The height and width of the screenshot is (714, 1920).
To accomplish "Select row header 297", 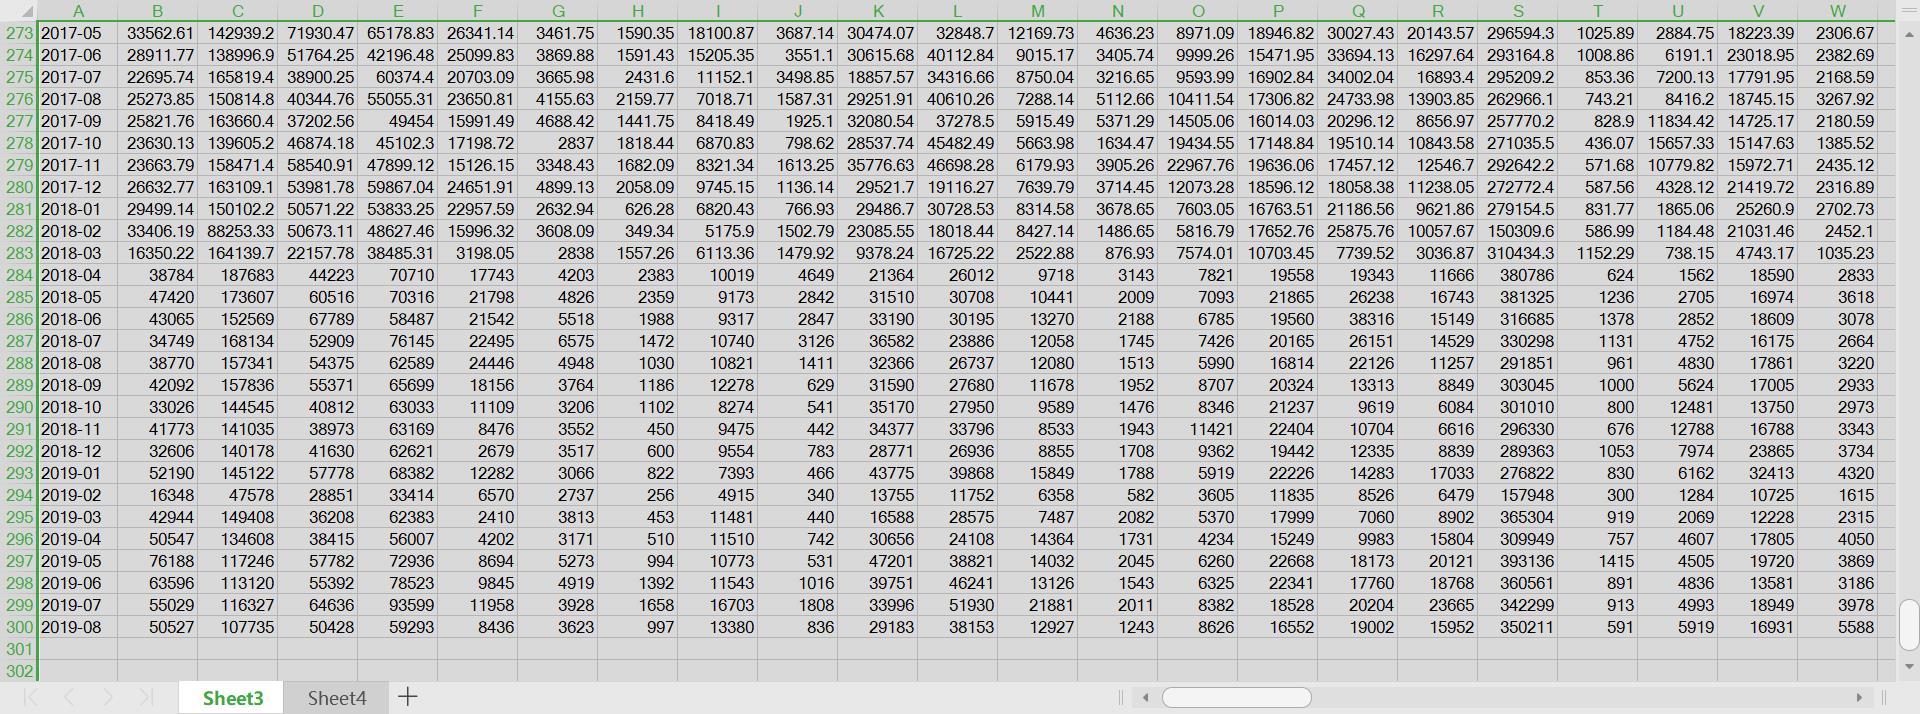I will point(19,561).
